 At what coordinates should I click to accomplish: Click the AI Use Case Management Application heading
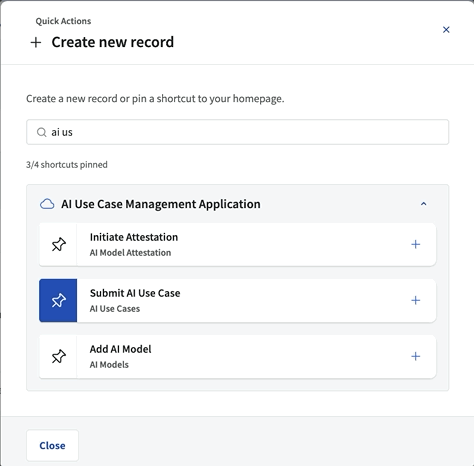pyautogui.click(x=161, y=204)
